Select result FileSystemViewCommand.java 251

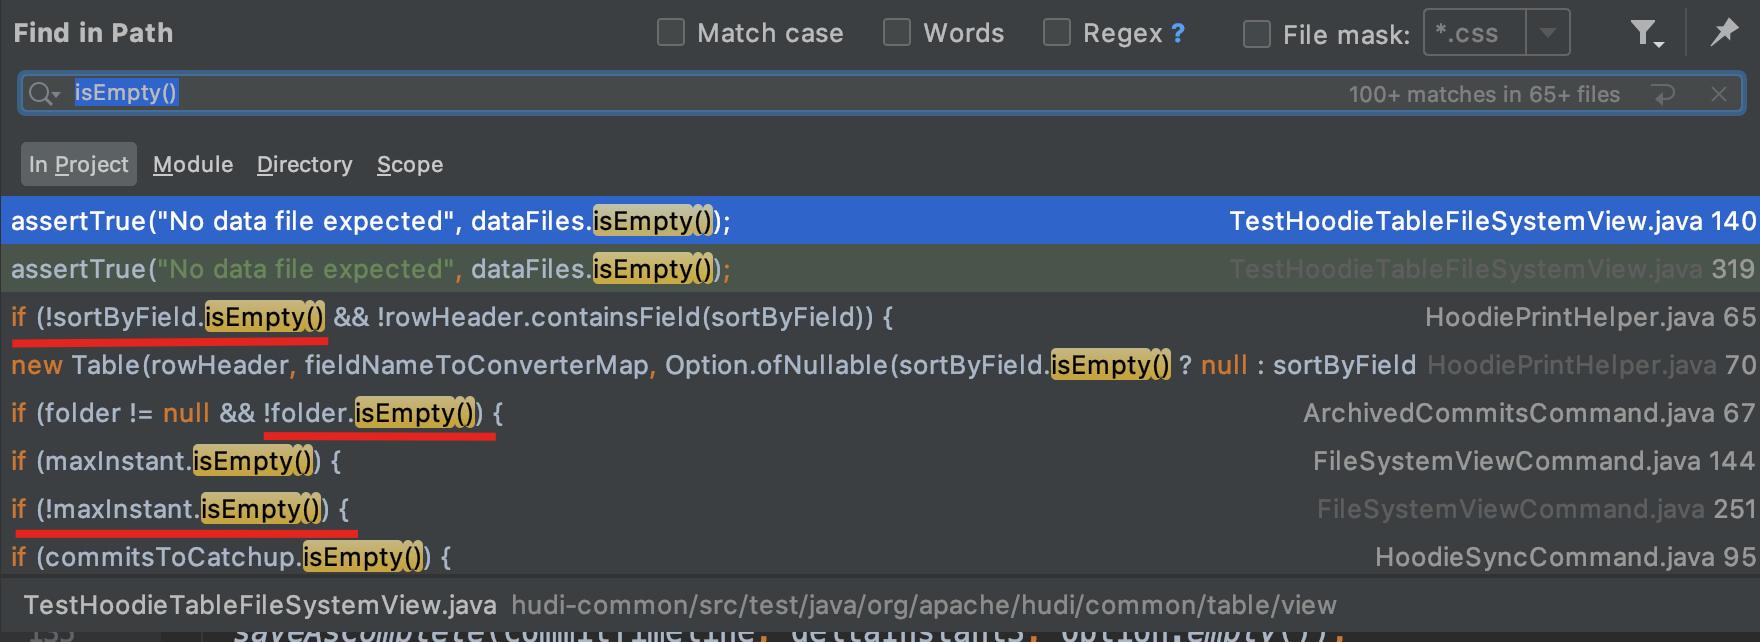pyautogui.click(x=880, y=509)
